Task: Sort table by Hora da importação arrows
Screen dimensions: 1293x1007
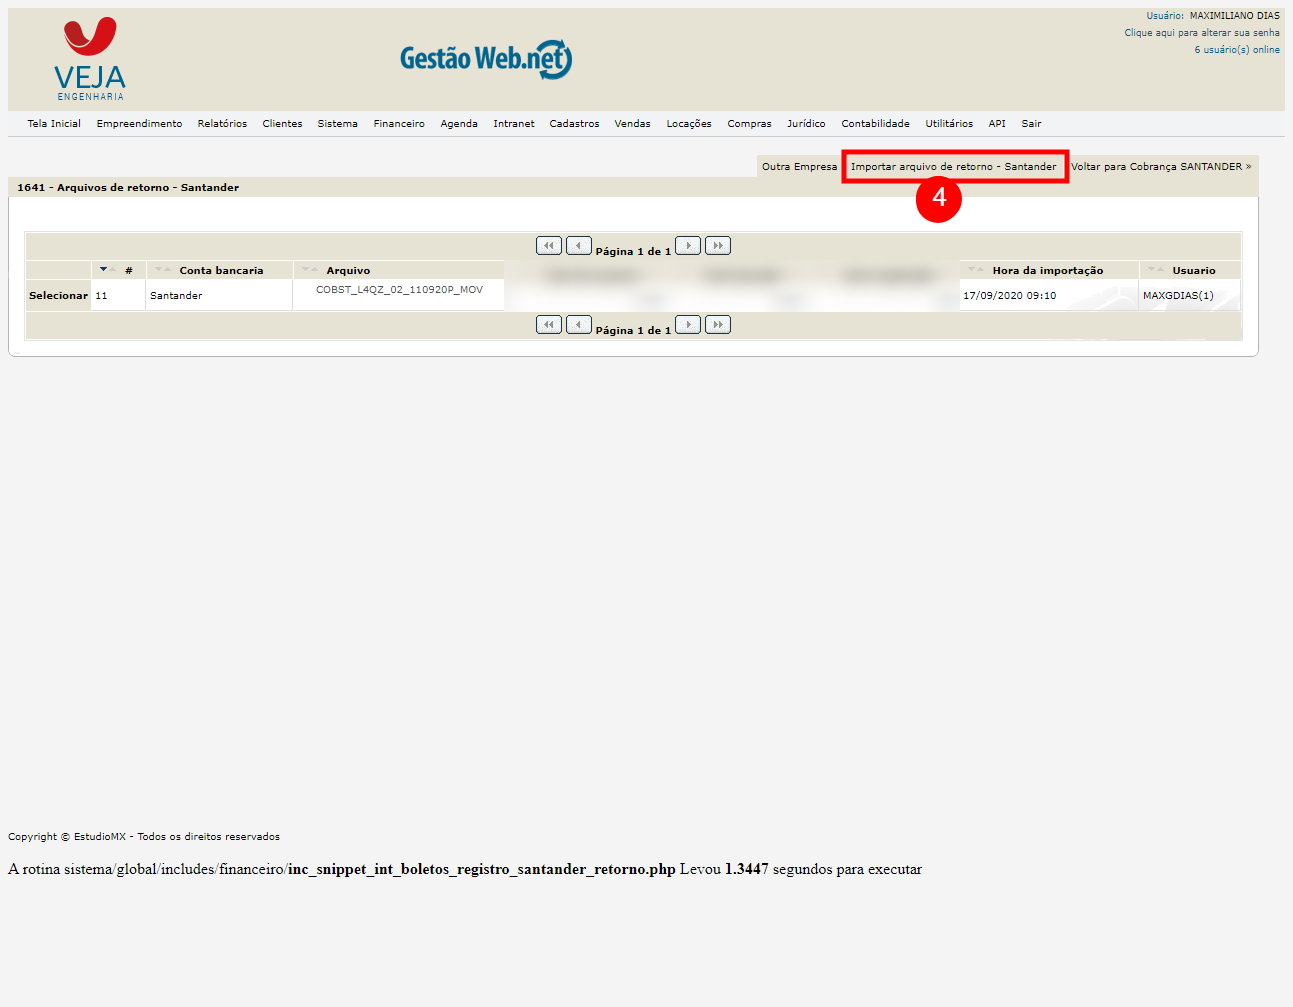Action: [975, 270]
